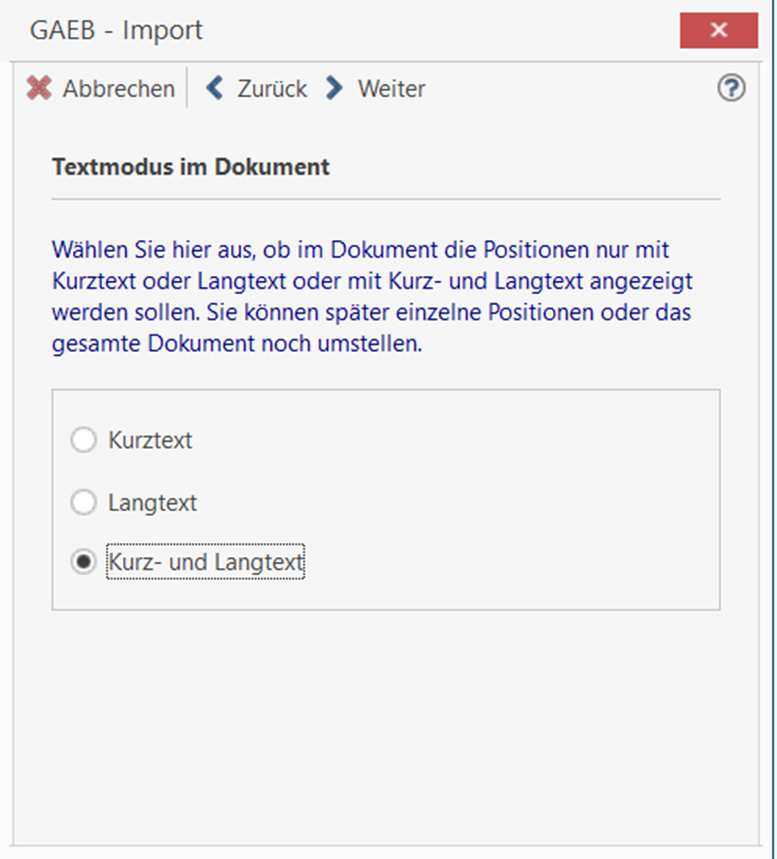Close the GAEB - Import window

click(718, 30)
